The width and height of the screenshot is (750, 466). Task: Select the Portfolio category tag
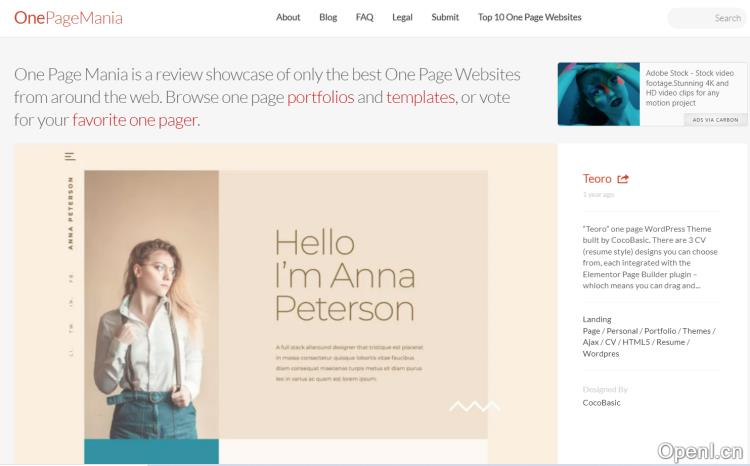pyautogui.click(x=659, y=331)
